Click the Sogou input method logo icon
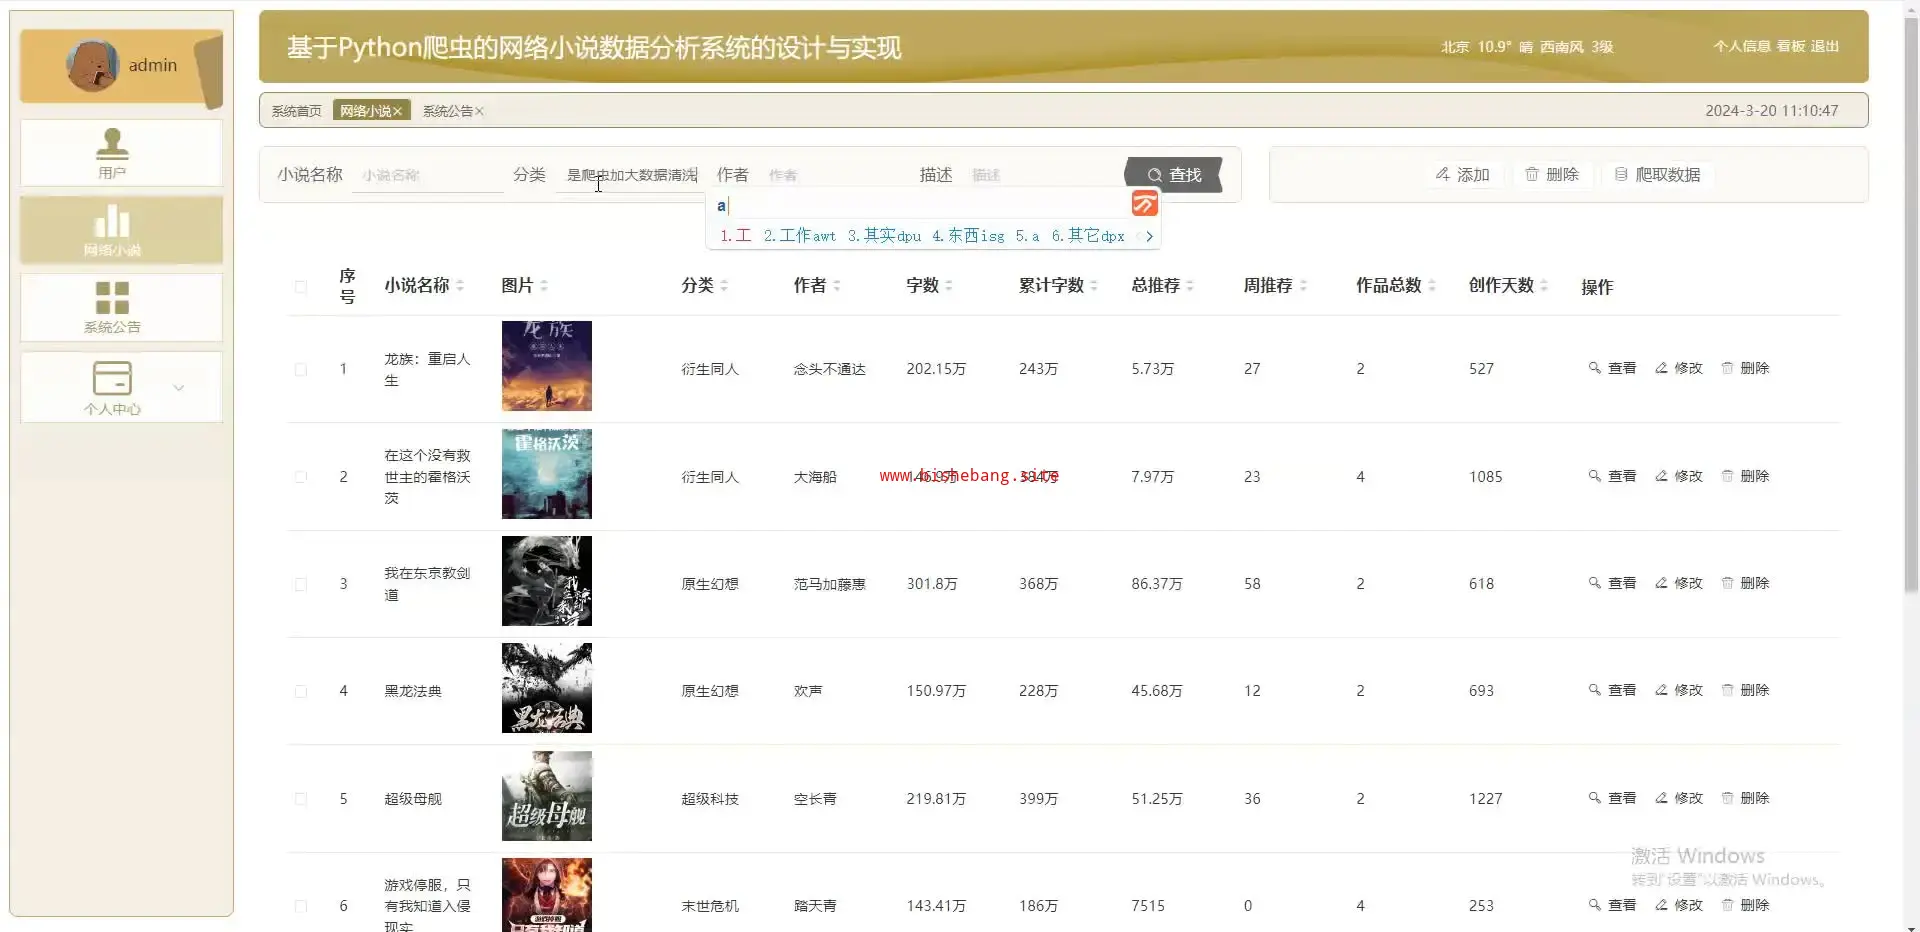1920x932 pixels. pos(1144,204)
